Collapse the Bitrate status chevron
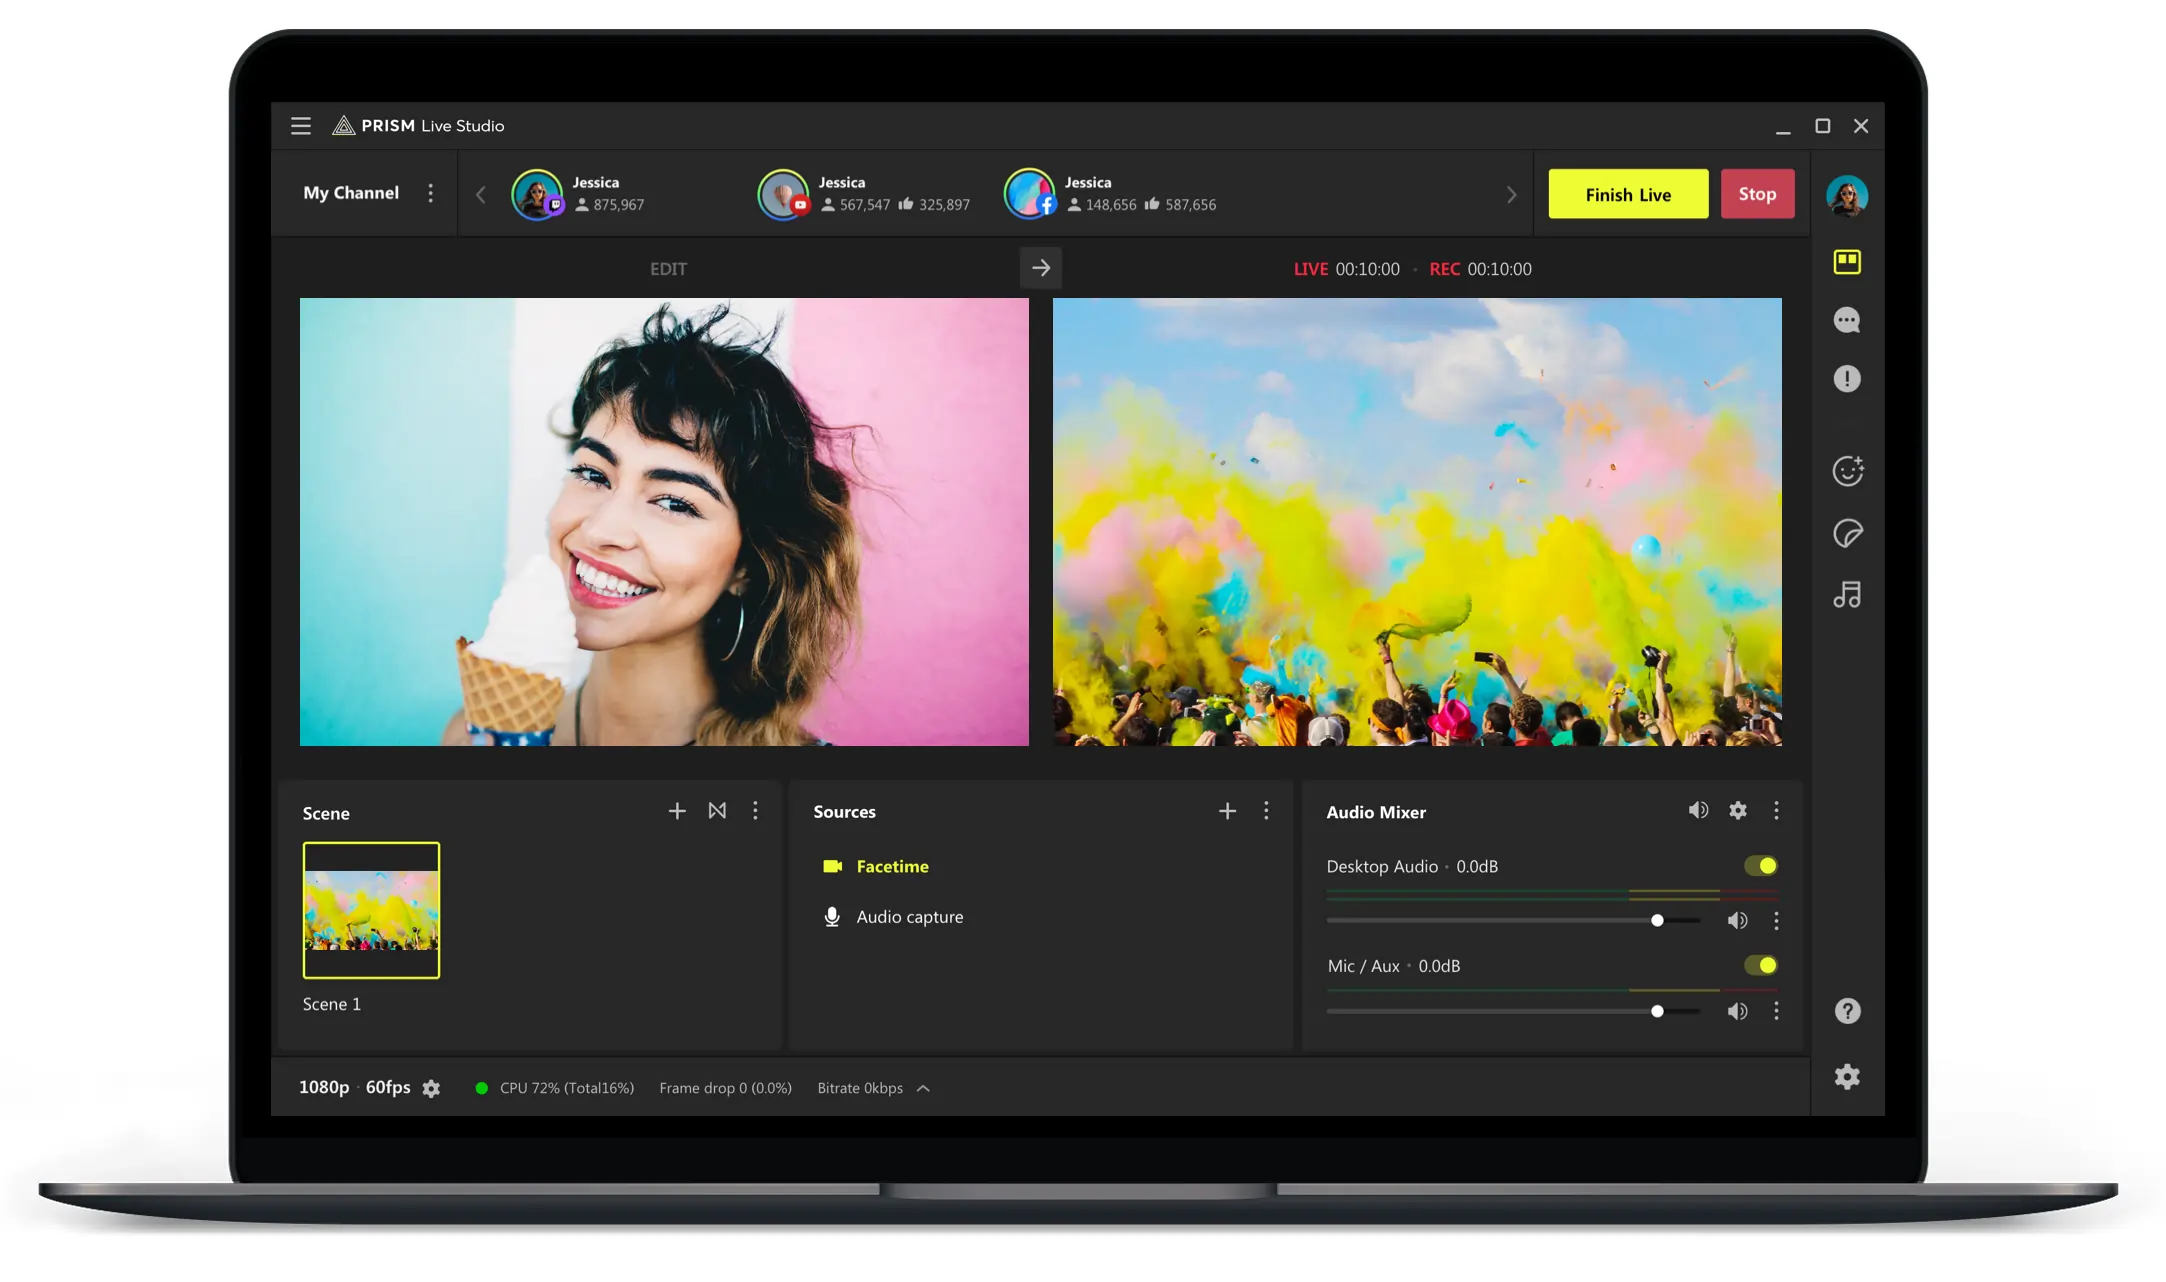This screenshot has width=2166, height=1282. pyautogui.click(x=923, y=1088)
